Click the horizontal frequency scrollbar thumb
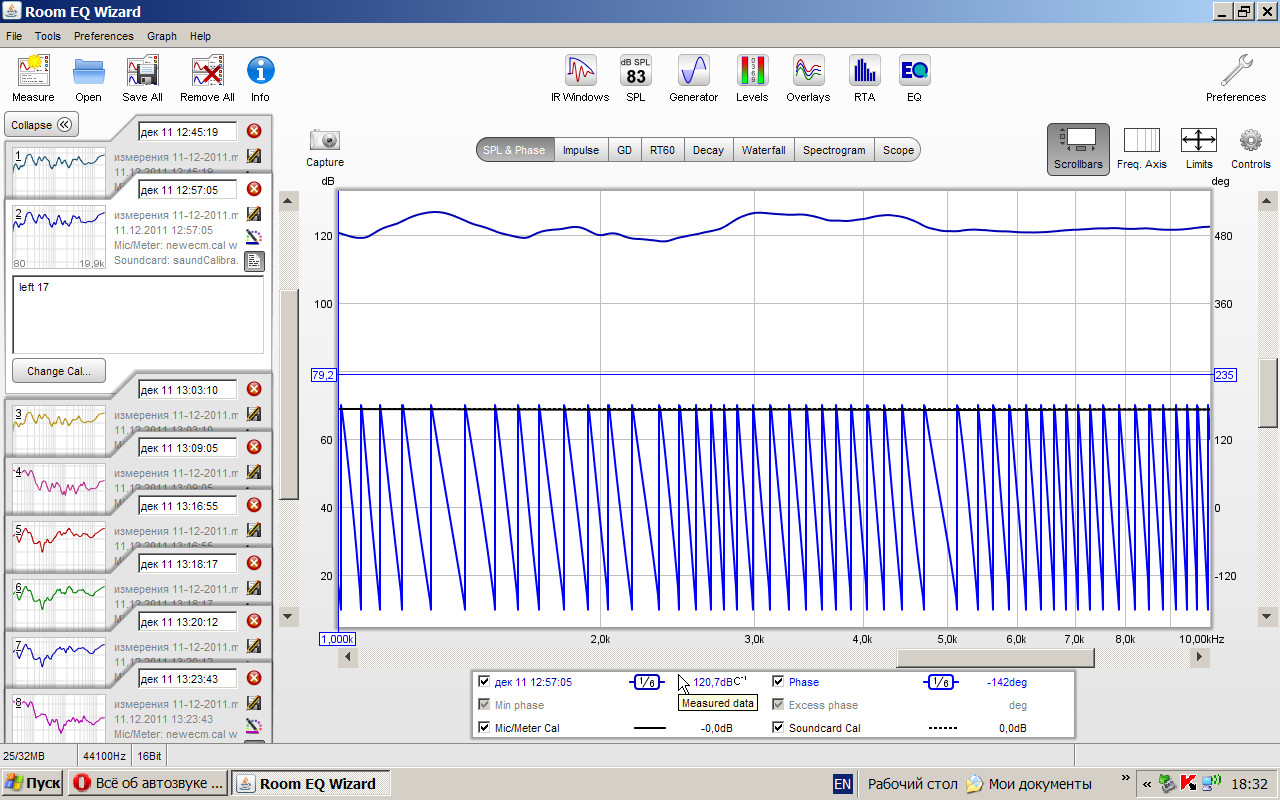 click(995, 657)
